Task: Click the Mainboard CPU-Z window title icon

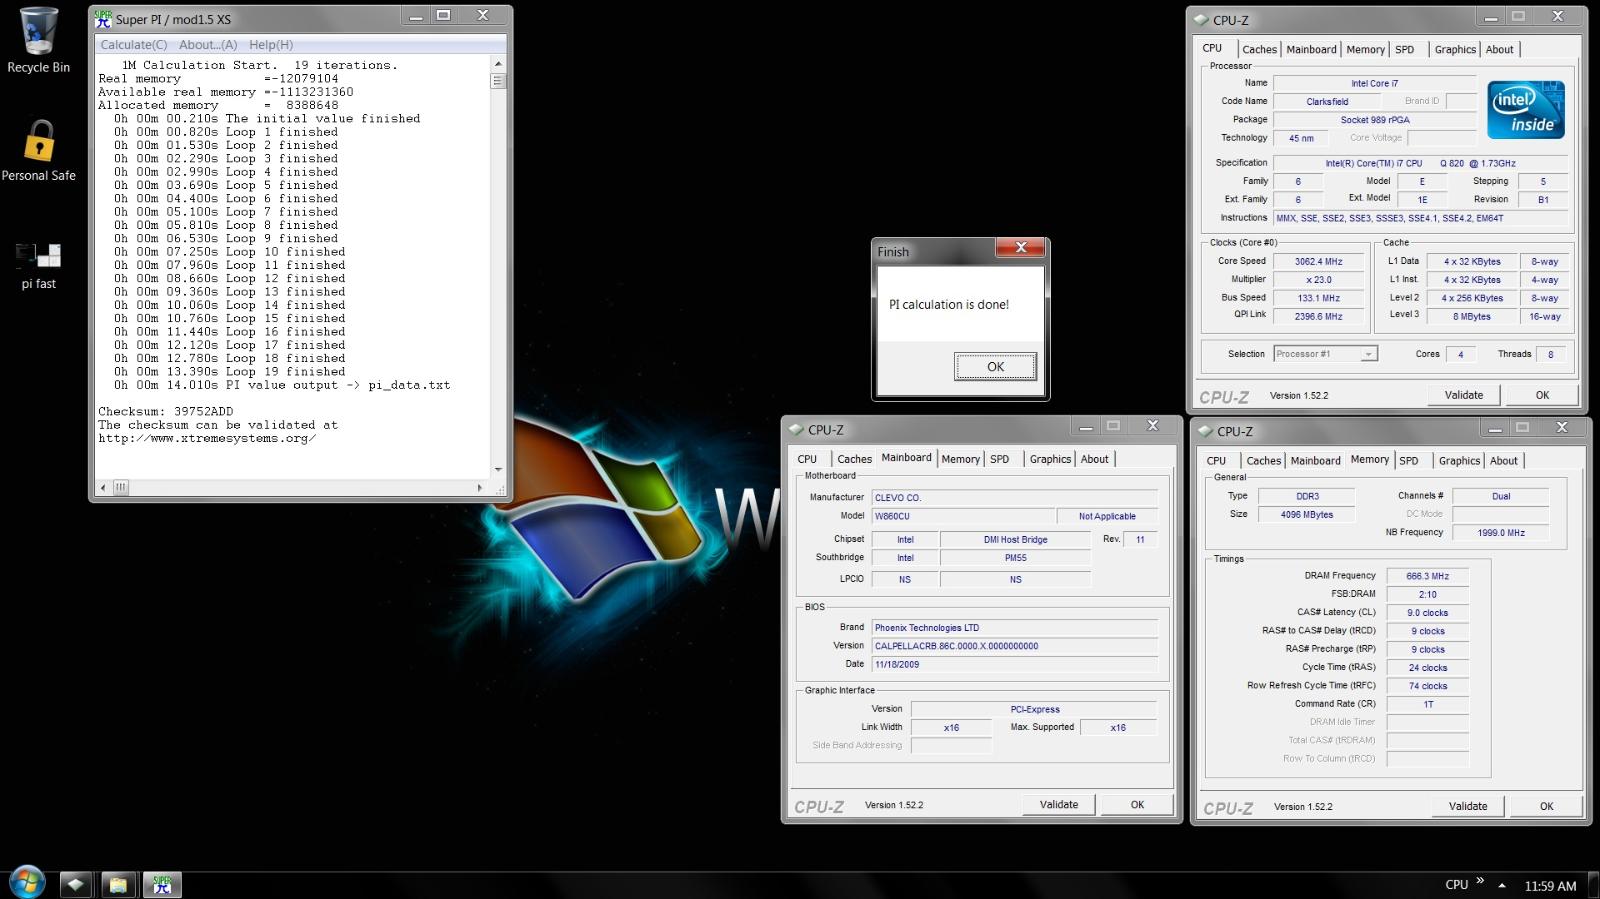Action: click(796, 429)
